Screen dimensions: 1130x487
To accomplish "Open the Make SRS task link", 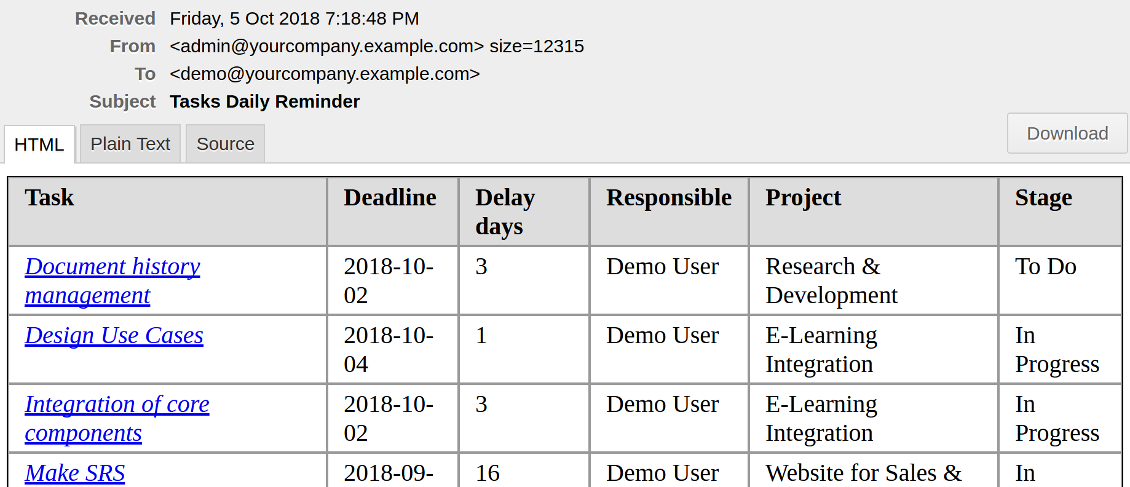I will pos(75,473).
